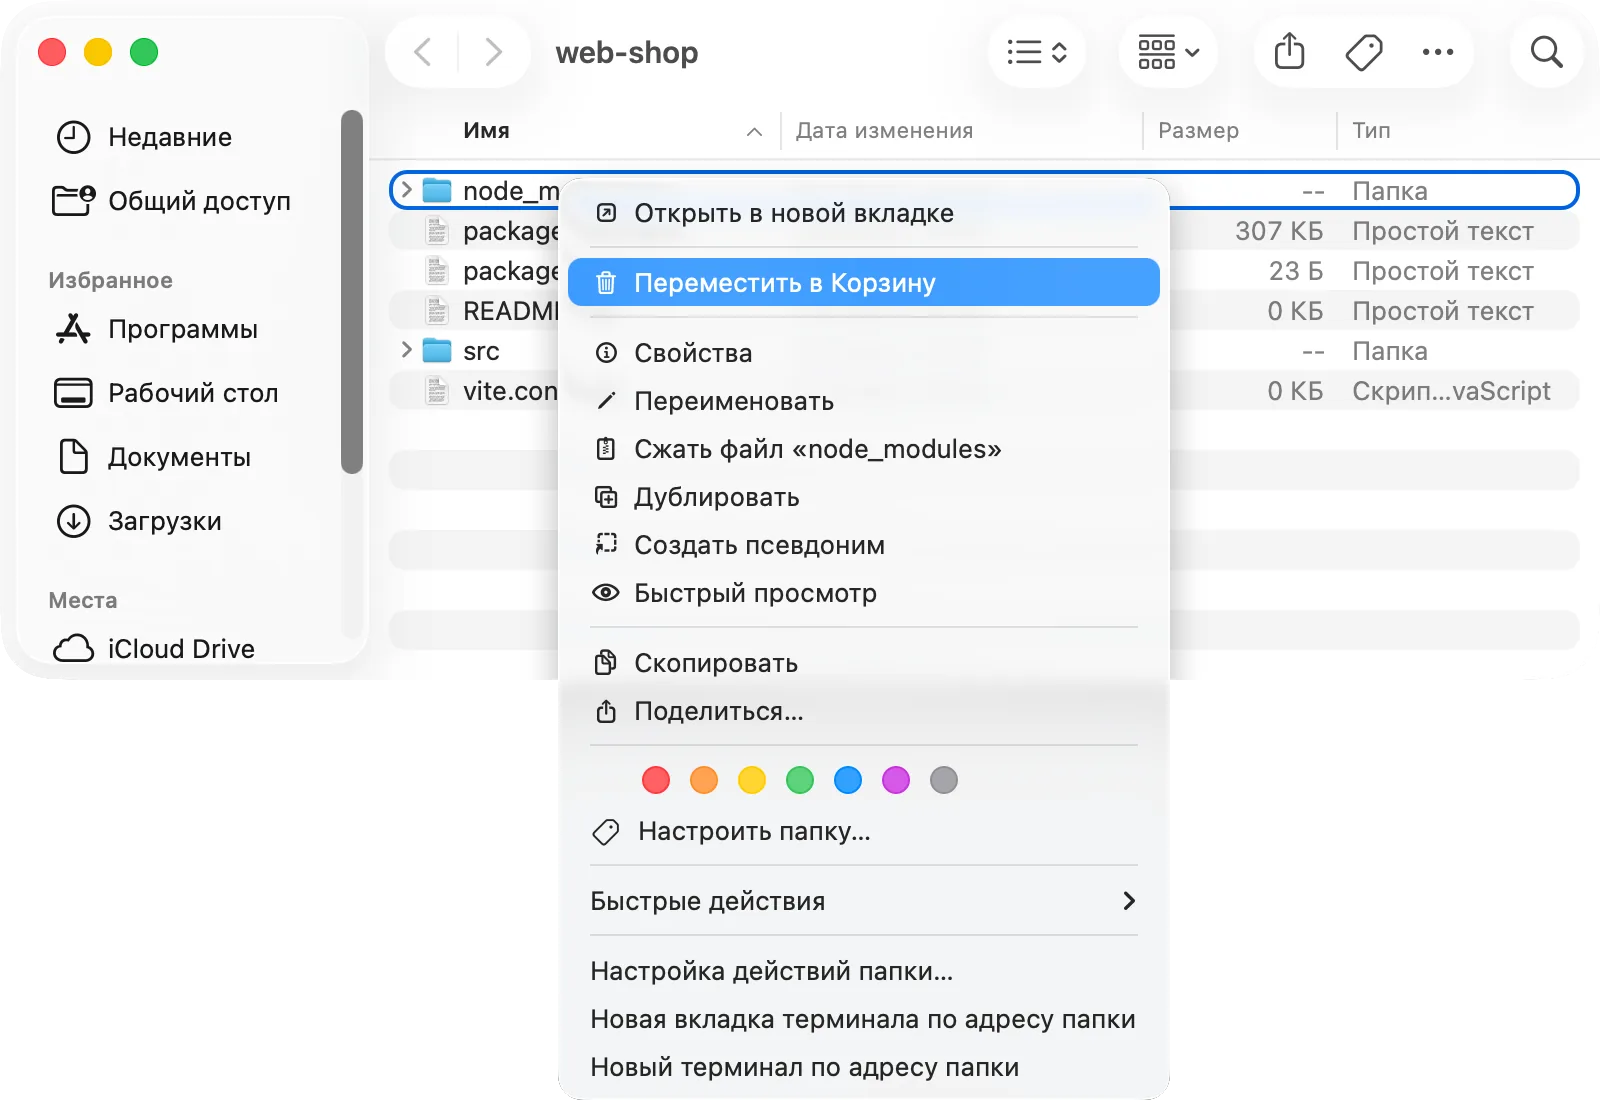
Task: Choose Переименовать in the context menu
Action: (x=864, y=401)
